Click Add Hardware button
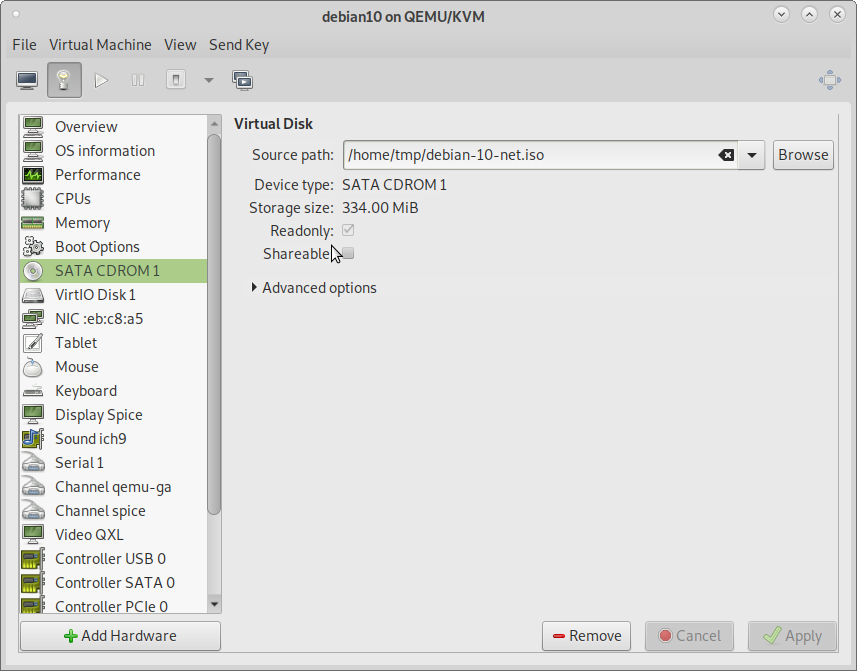The height and width of the screenshot is (671, 857). 120,636
